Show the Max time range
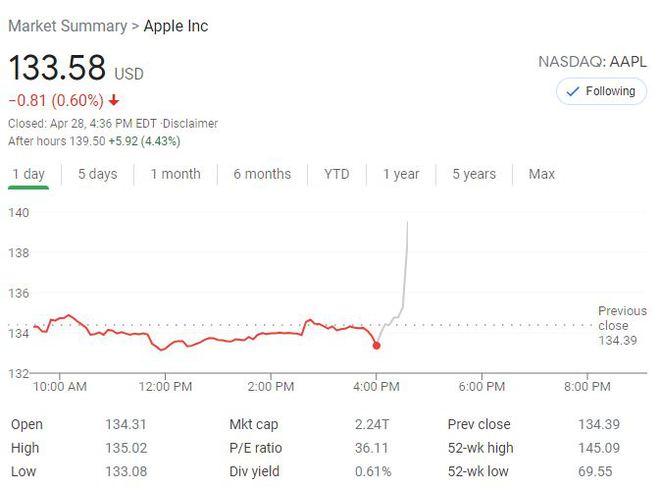This screenshot has width=660, height=489. [x=542, y=174]
